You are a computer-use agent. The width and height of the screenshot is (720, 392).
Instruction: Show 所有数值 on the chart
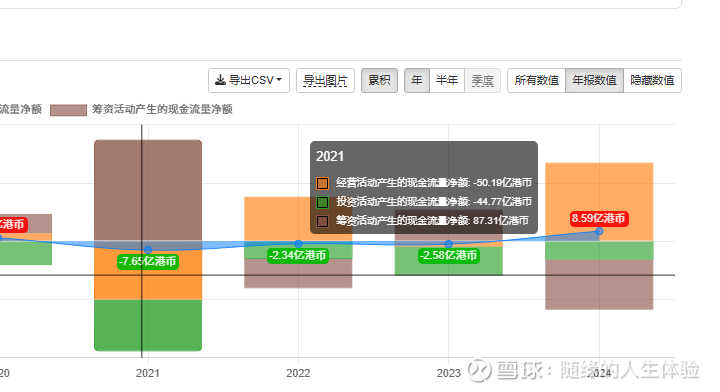tap(536, 81)
